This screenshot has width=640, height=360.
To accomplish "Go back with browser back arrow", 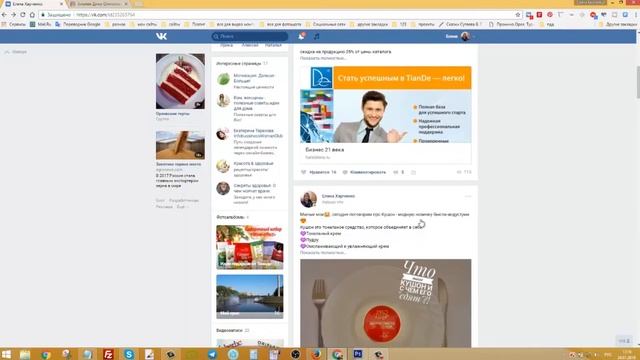I will pos(4,15).
